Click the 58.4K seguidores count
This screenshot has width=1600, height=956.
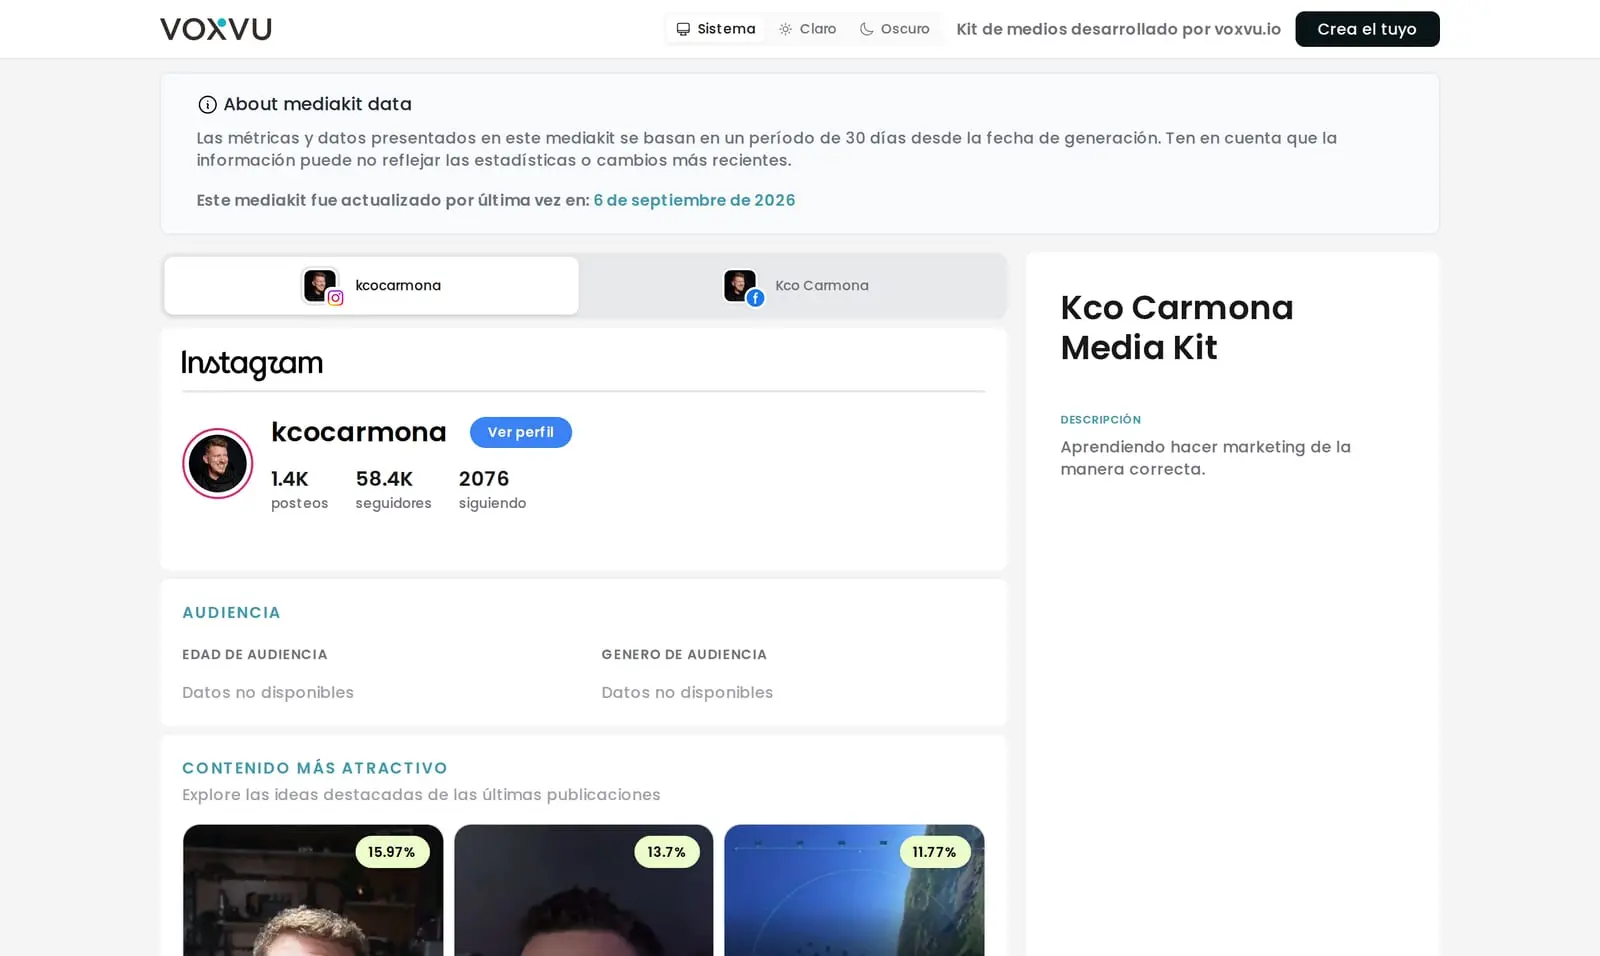(x=393, y=489)
